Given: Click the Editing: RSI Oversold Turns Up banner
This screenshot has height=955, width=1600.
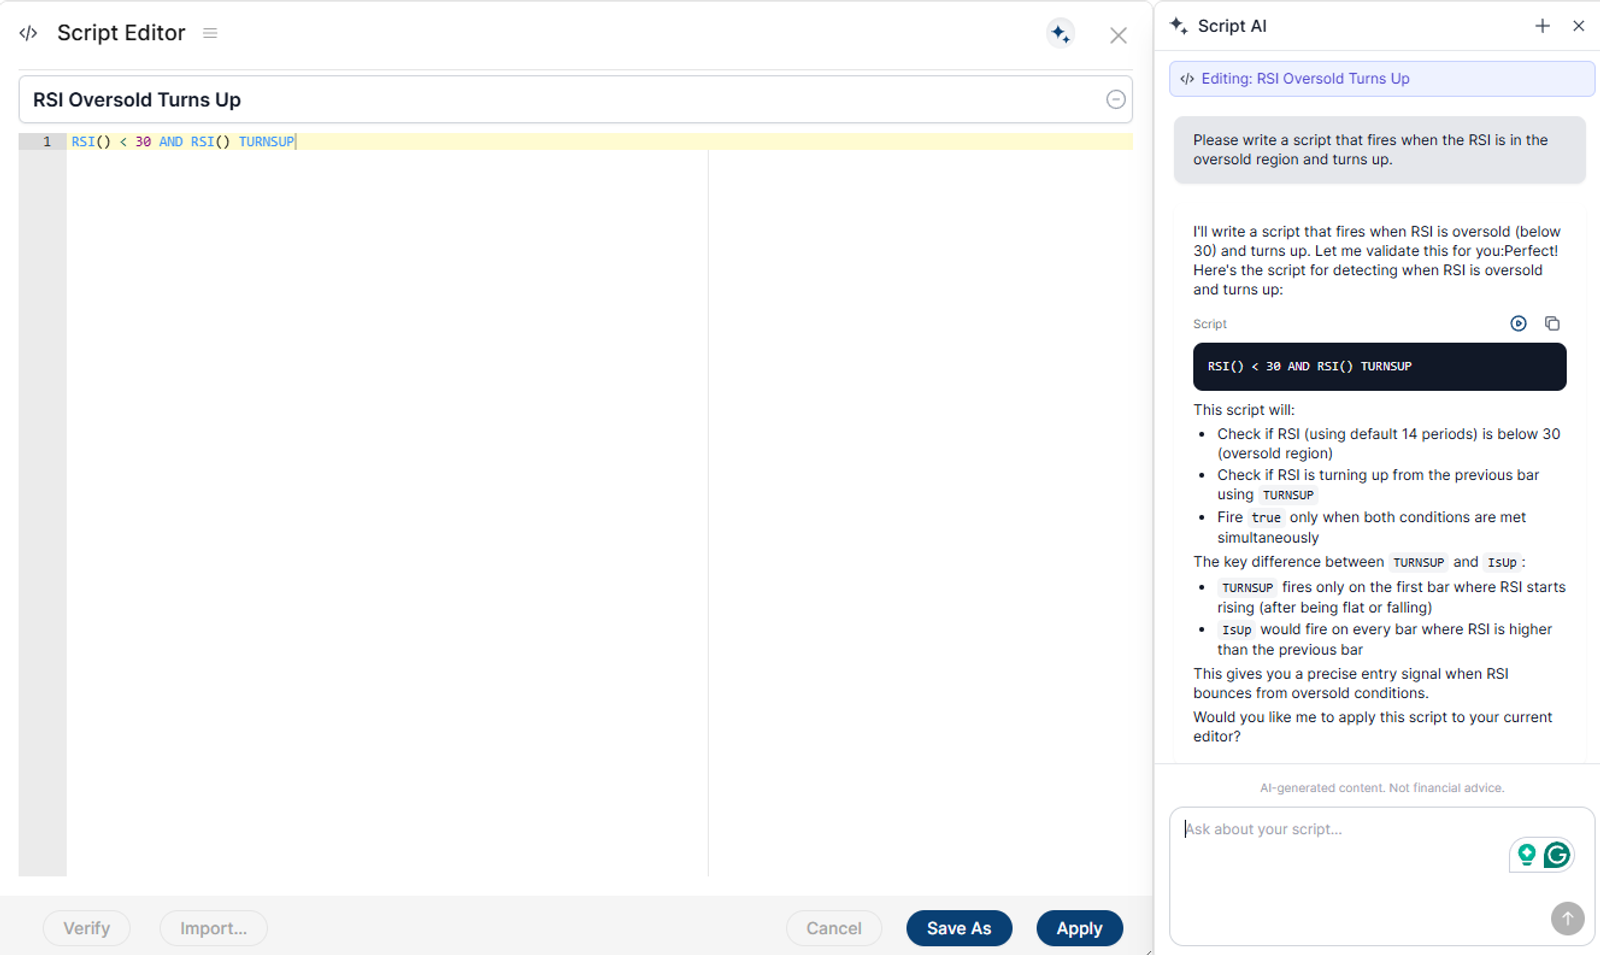Looking at the screenshot, I should tap(1382, 79).
